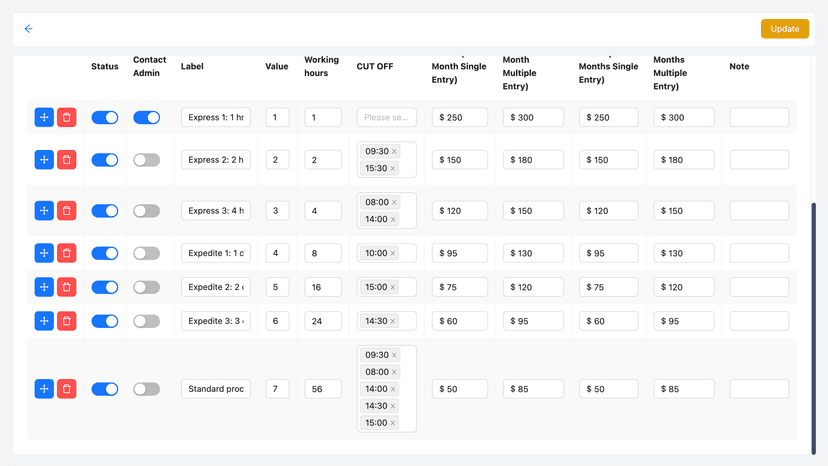Disable the Status toggle for Express 1
Image resolution: width=828 pixels, height=466 pixels.
click(105, 117)
